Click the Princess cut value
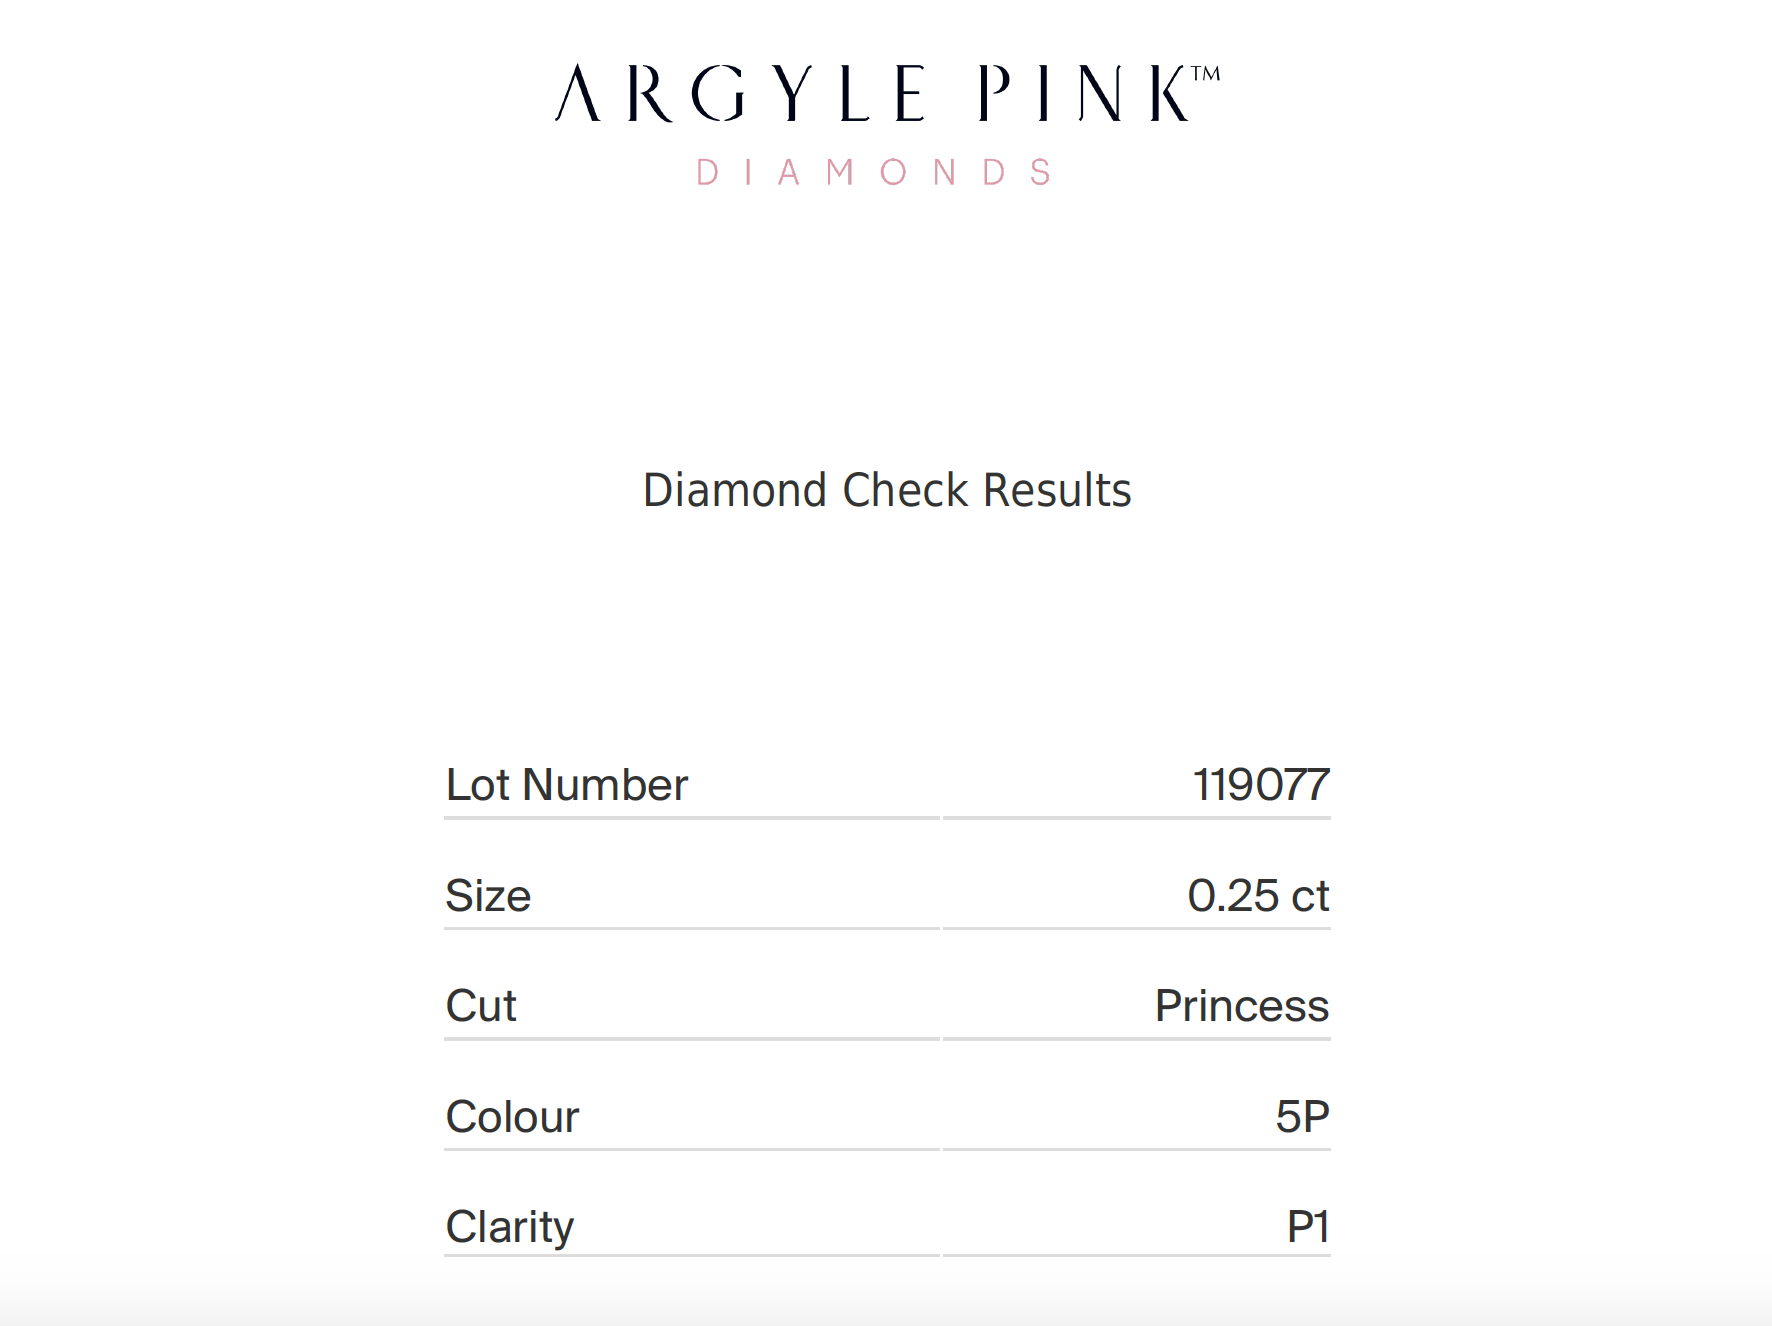 click(1241, 1006)
